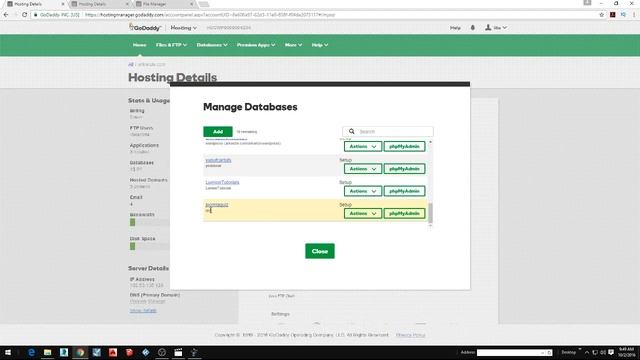Click the taskbar clock and date

[x=626, y=352]
